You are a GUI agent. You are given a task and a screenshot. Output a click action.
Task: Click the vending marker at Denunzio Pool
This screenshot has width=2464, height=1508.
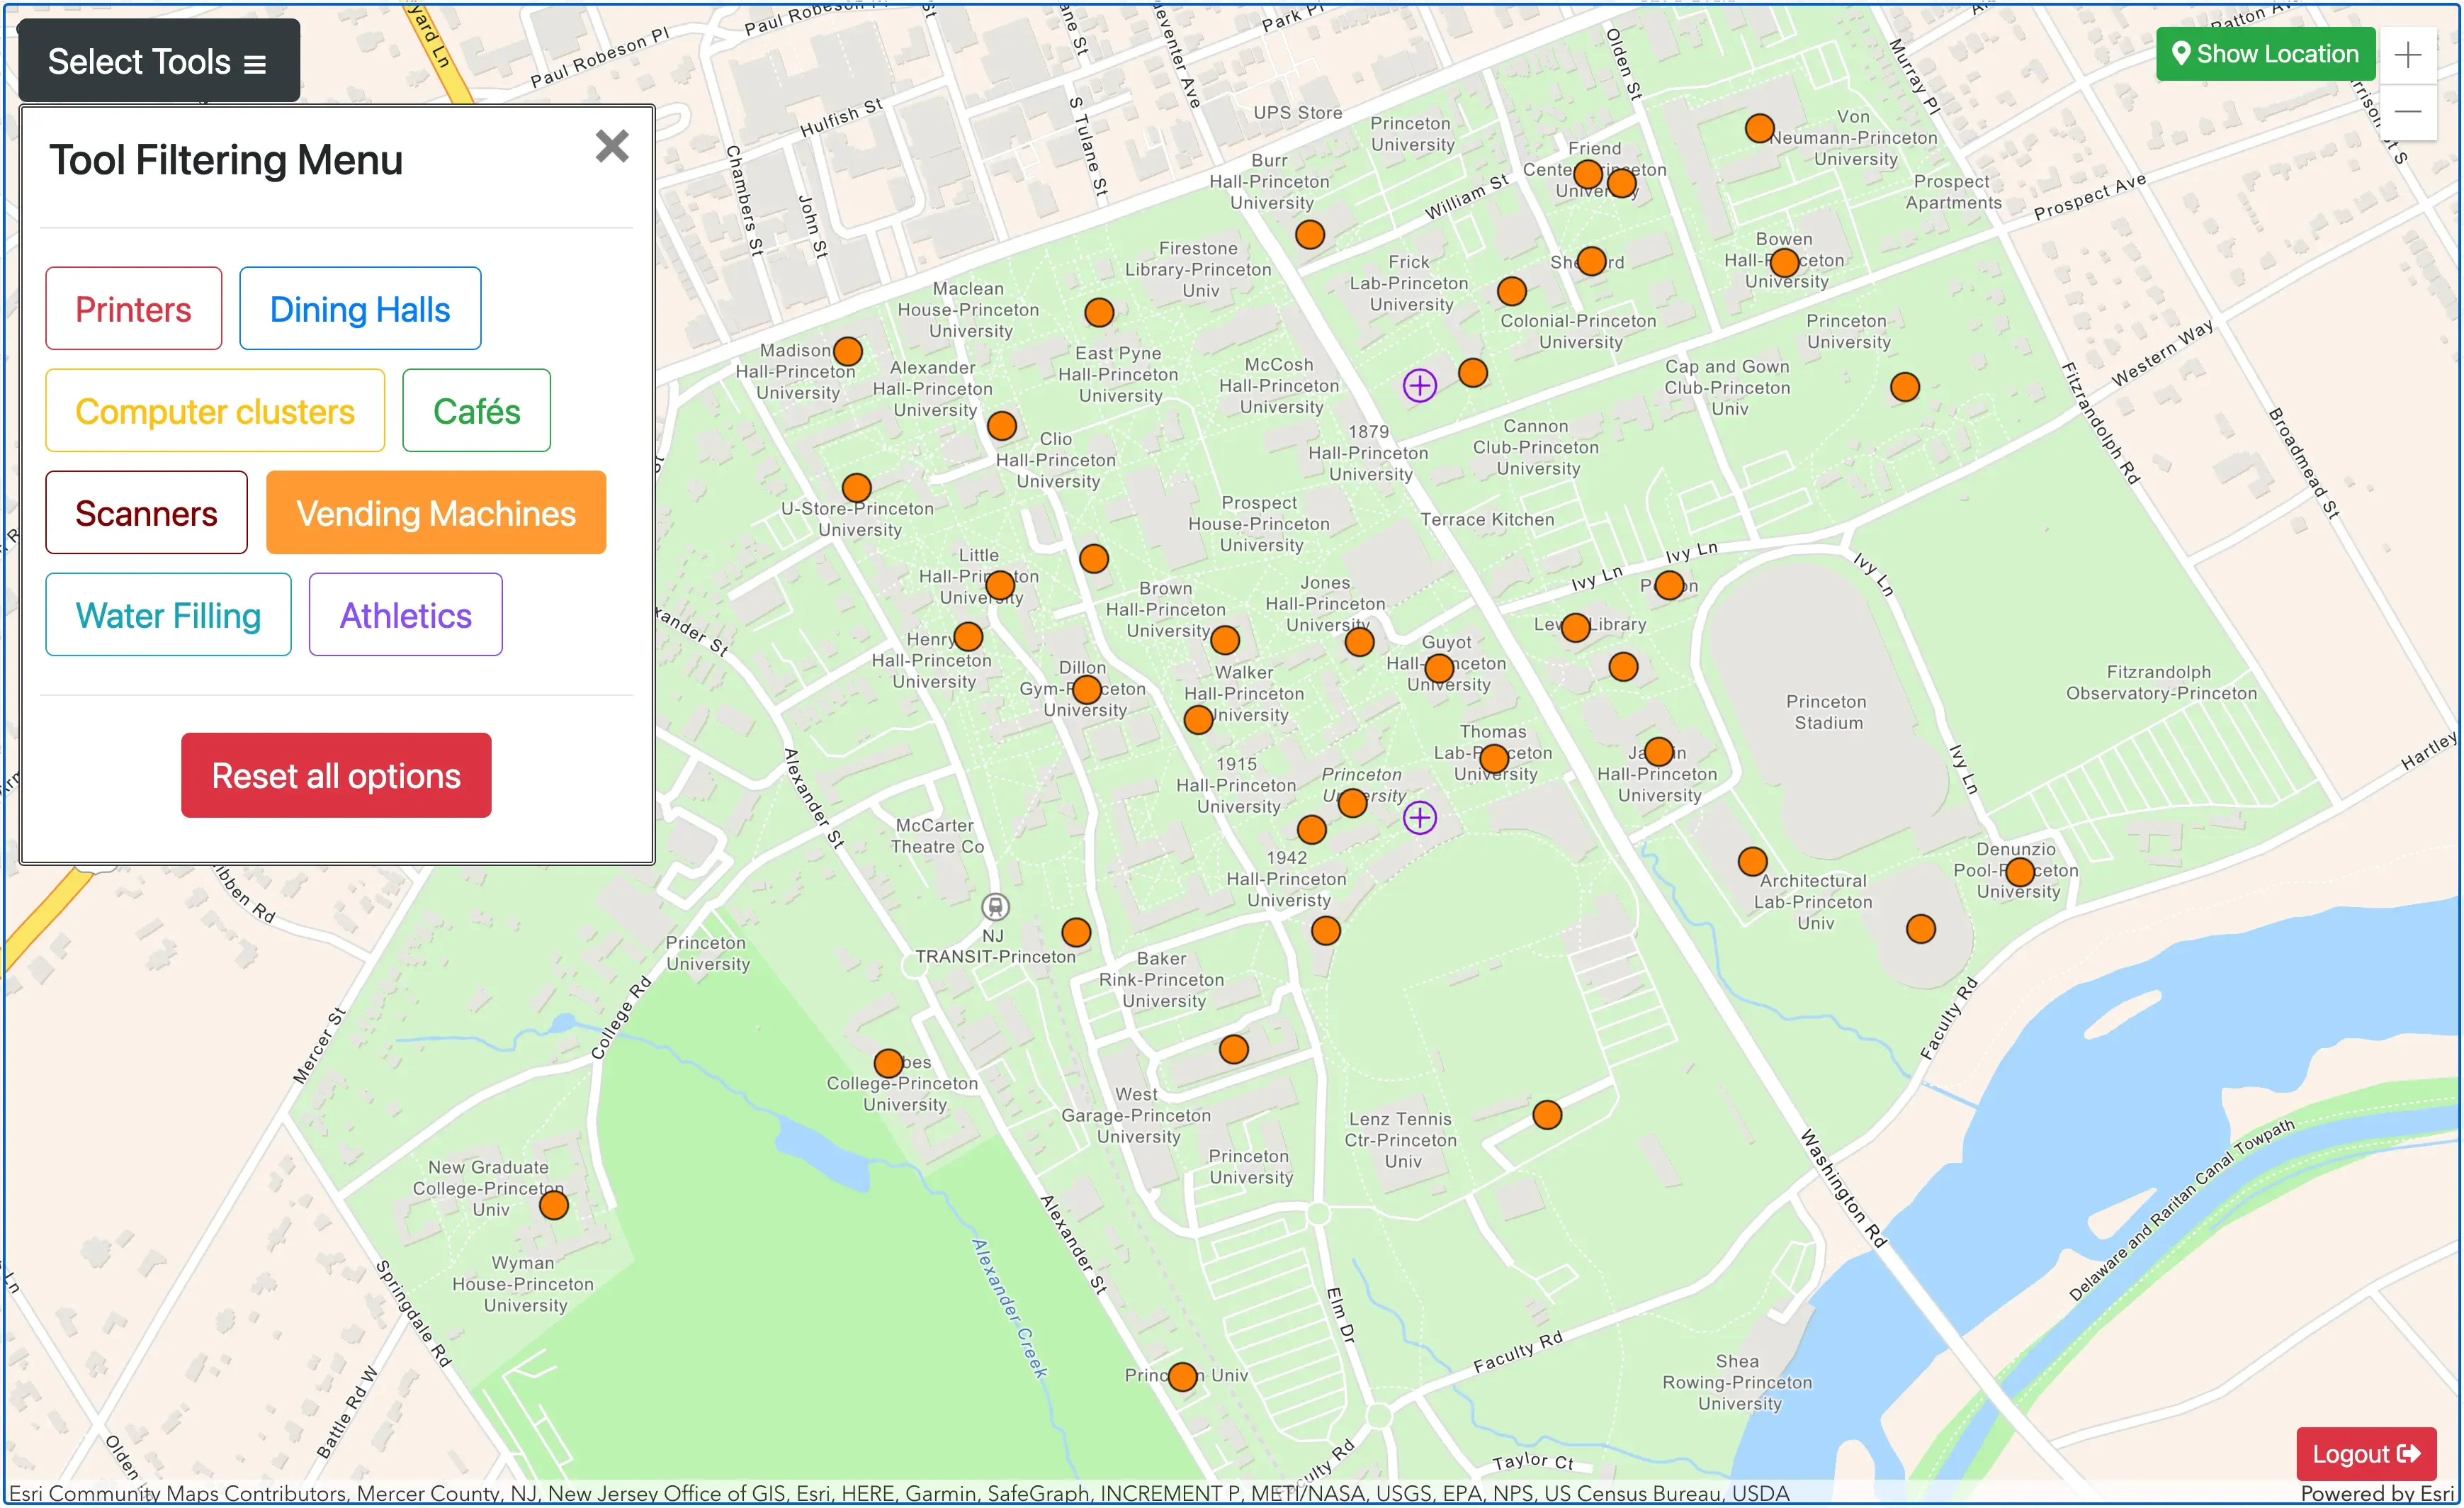pos(2019,872)
